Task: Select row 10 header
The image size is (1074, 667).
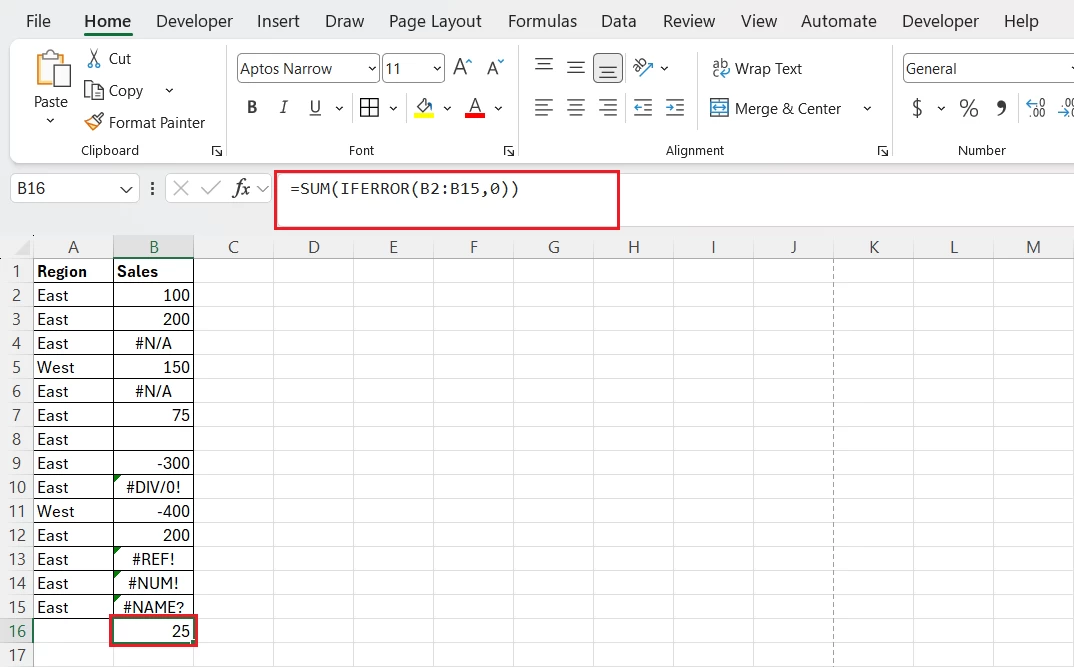Action: click(17, 487)
